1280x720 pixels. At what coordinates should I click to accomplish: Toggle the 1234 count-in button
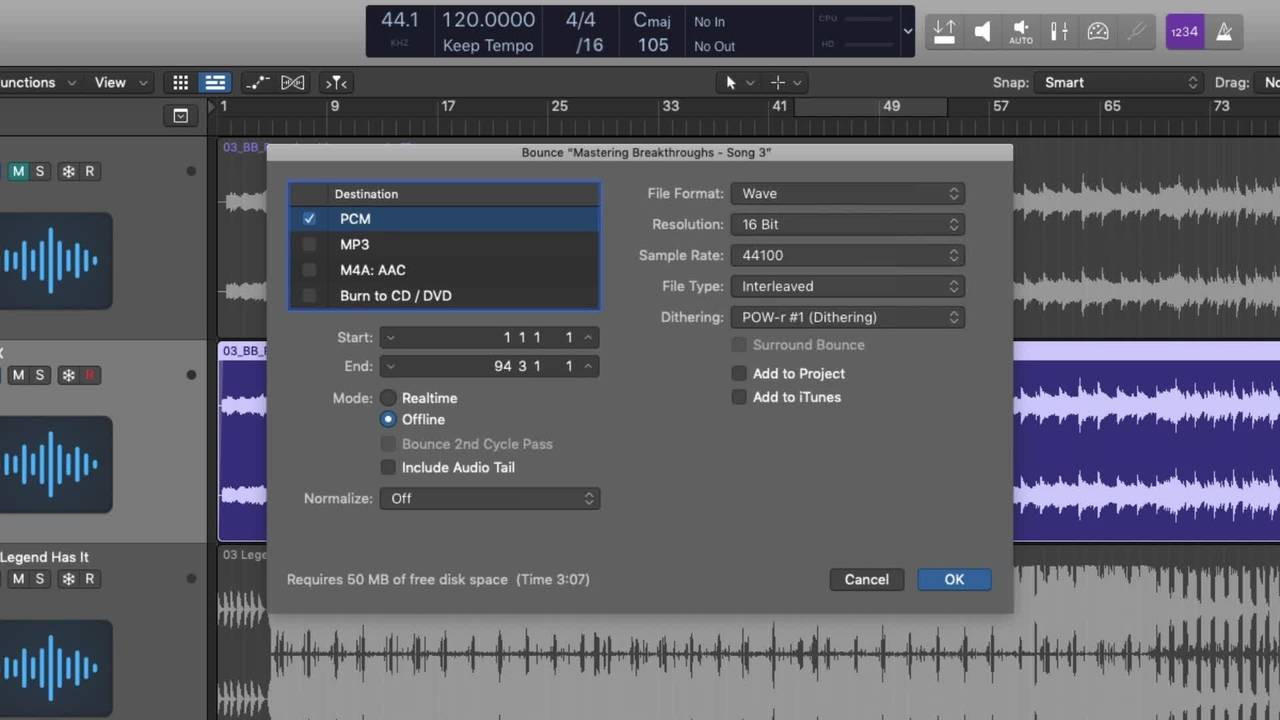point(1185,32)
